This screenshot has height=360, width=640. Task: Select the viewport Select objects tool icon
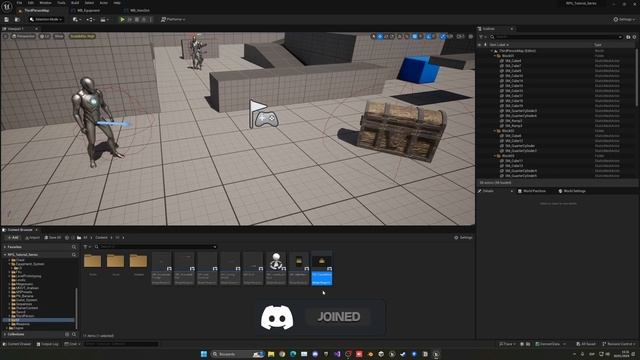373,36
